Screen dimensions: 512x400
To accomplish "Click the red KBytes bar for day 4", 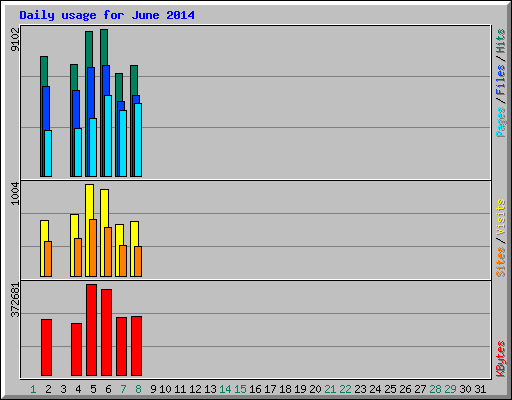I will coord(76,349).
